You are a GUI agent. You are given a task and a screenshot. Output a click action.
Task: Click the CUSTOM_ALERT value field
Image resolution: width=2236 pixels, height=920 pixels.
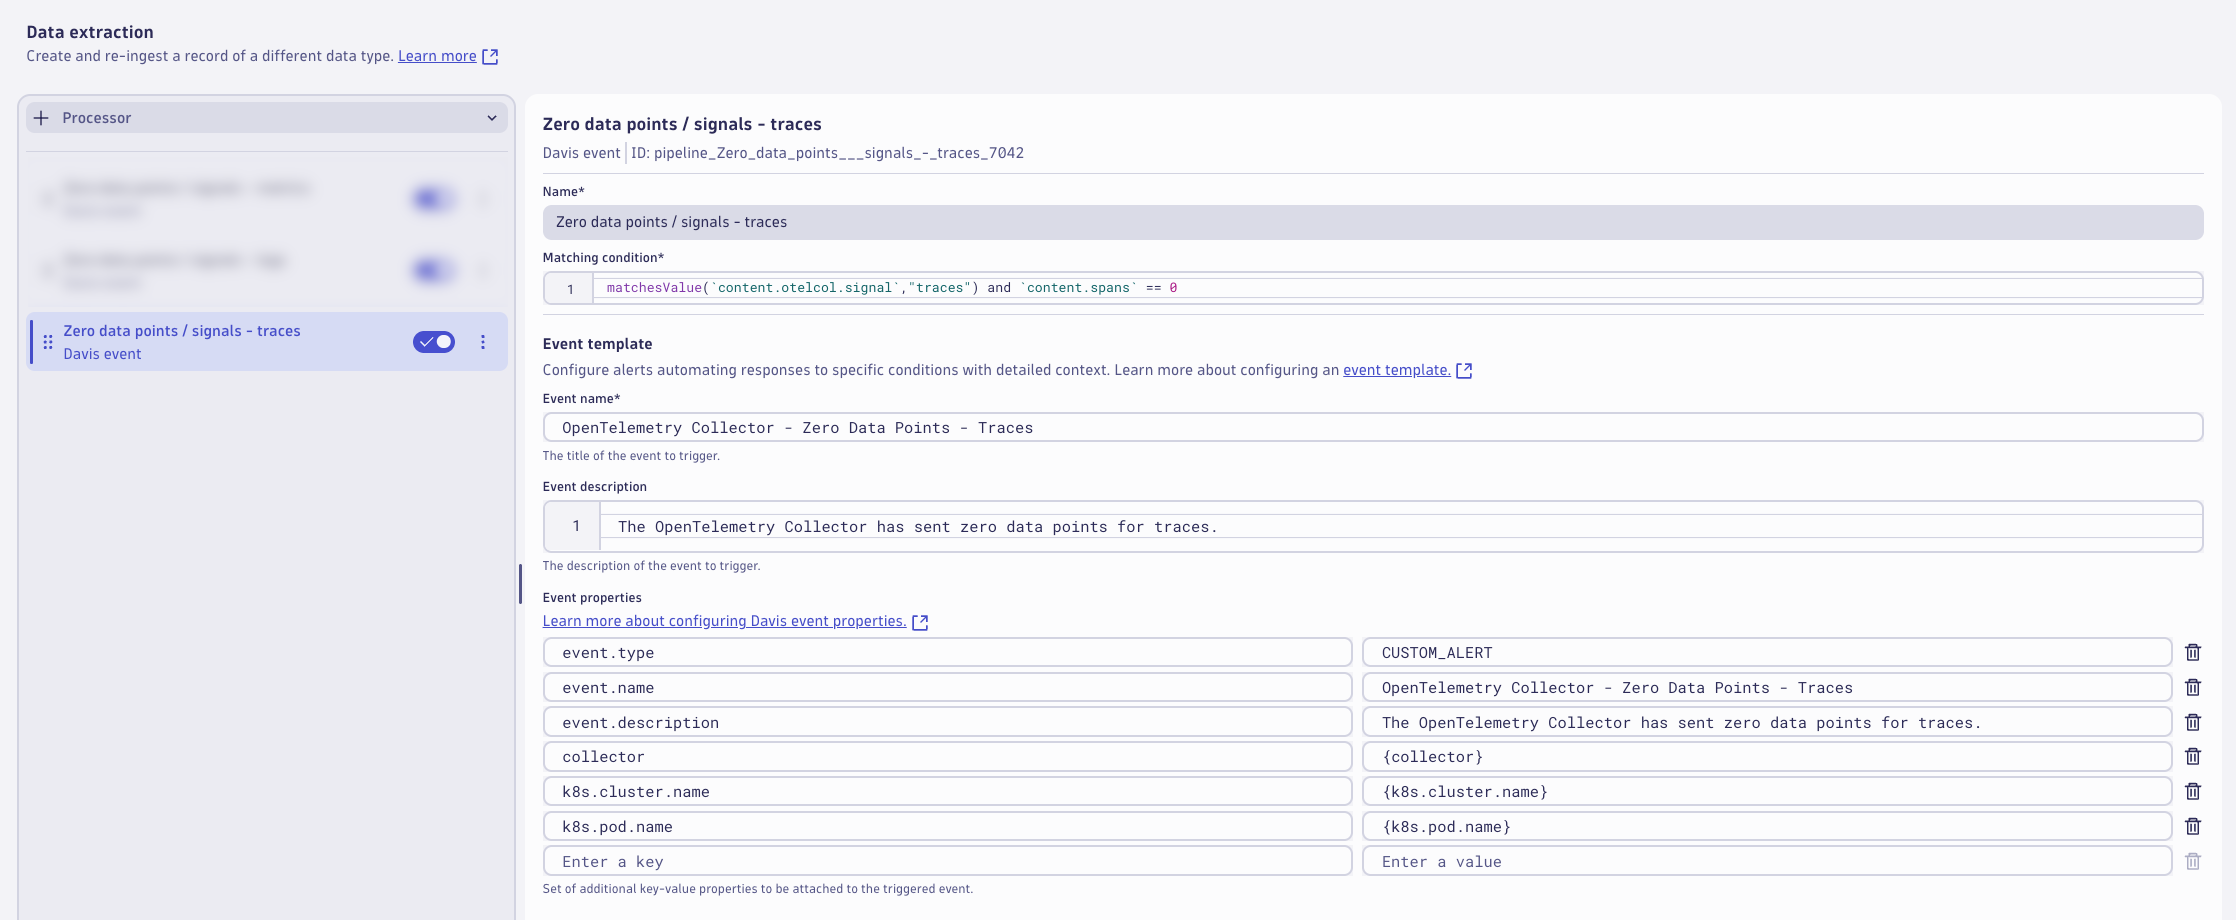(x=1767, y=652)
